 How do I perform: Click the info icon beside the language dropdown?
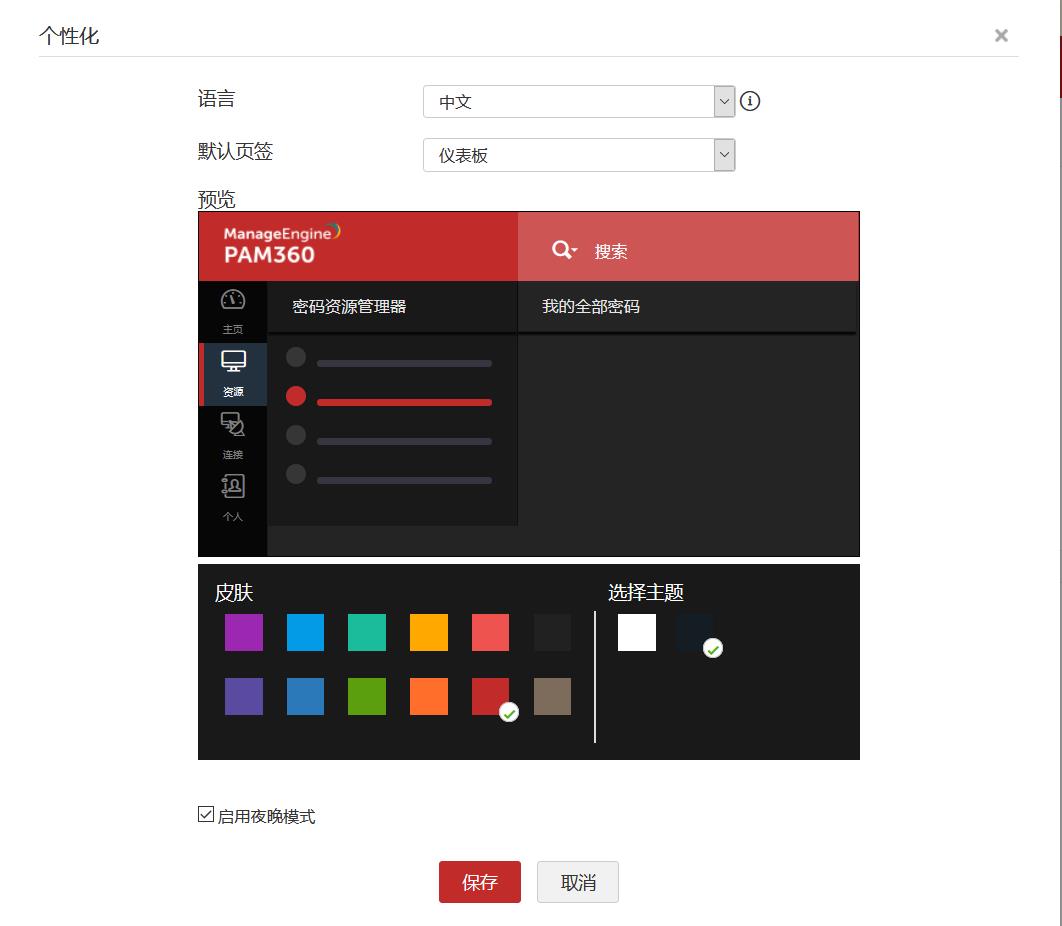click(x=749, y=102)
